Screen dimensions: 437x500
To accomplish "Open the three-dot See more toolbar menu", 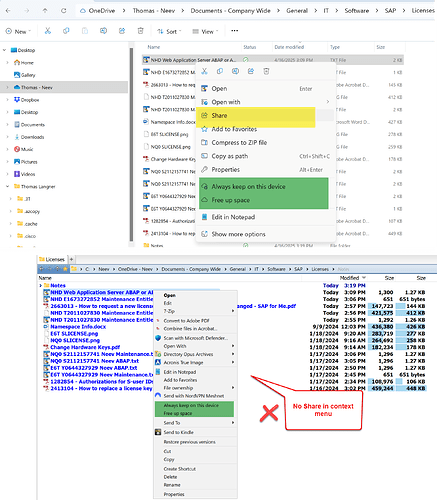I will 235,31.
